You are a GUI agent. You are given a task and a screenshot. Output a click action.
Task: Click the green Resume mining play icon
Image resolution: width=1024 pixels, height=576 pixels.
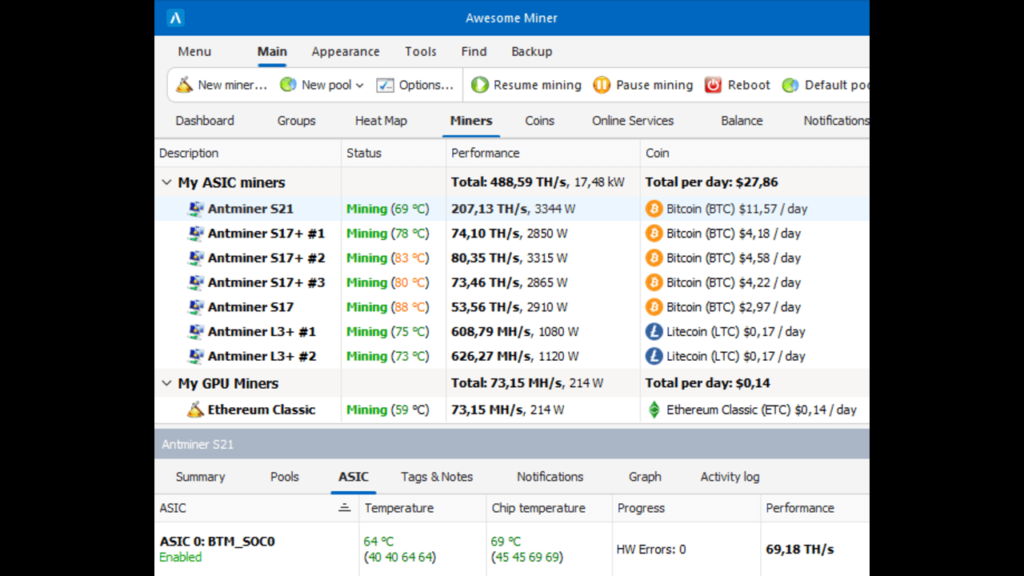(480, 84)
